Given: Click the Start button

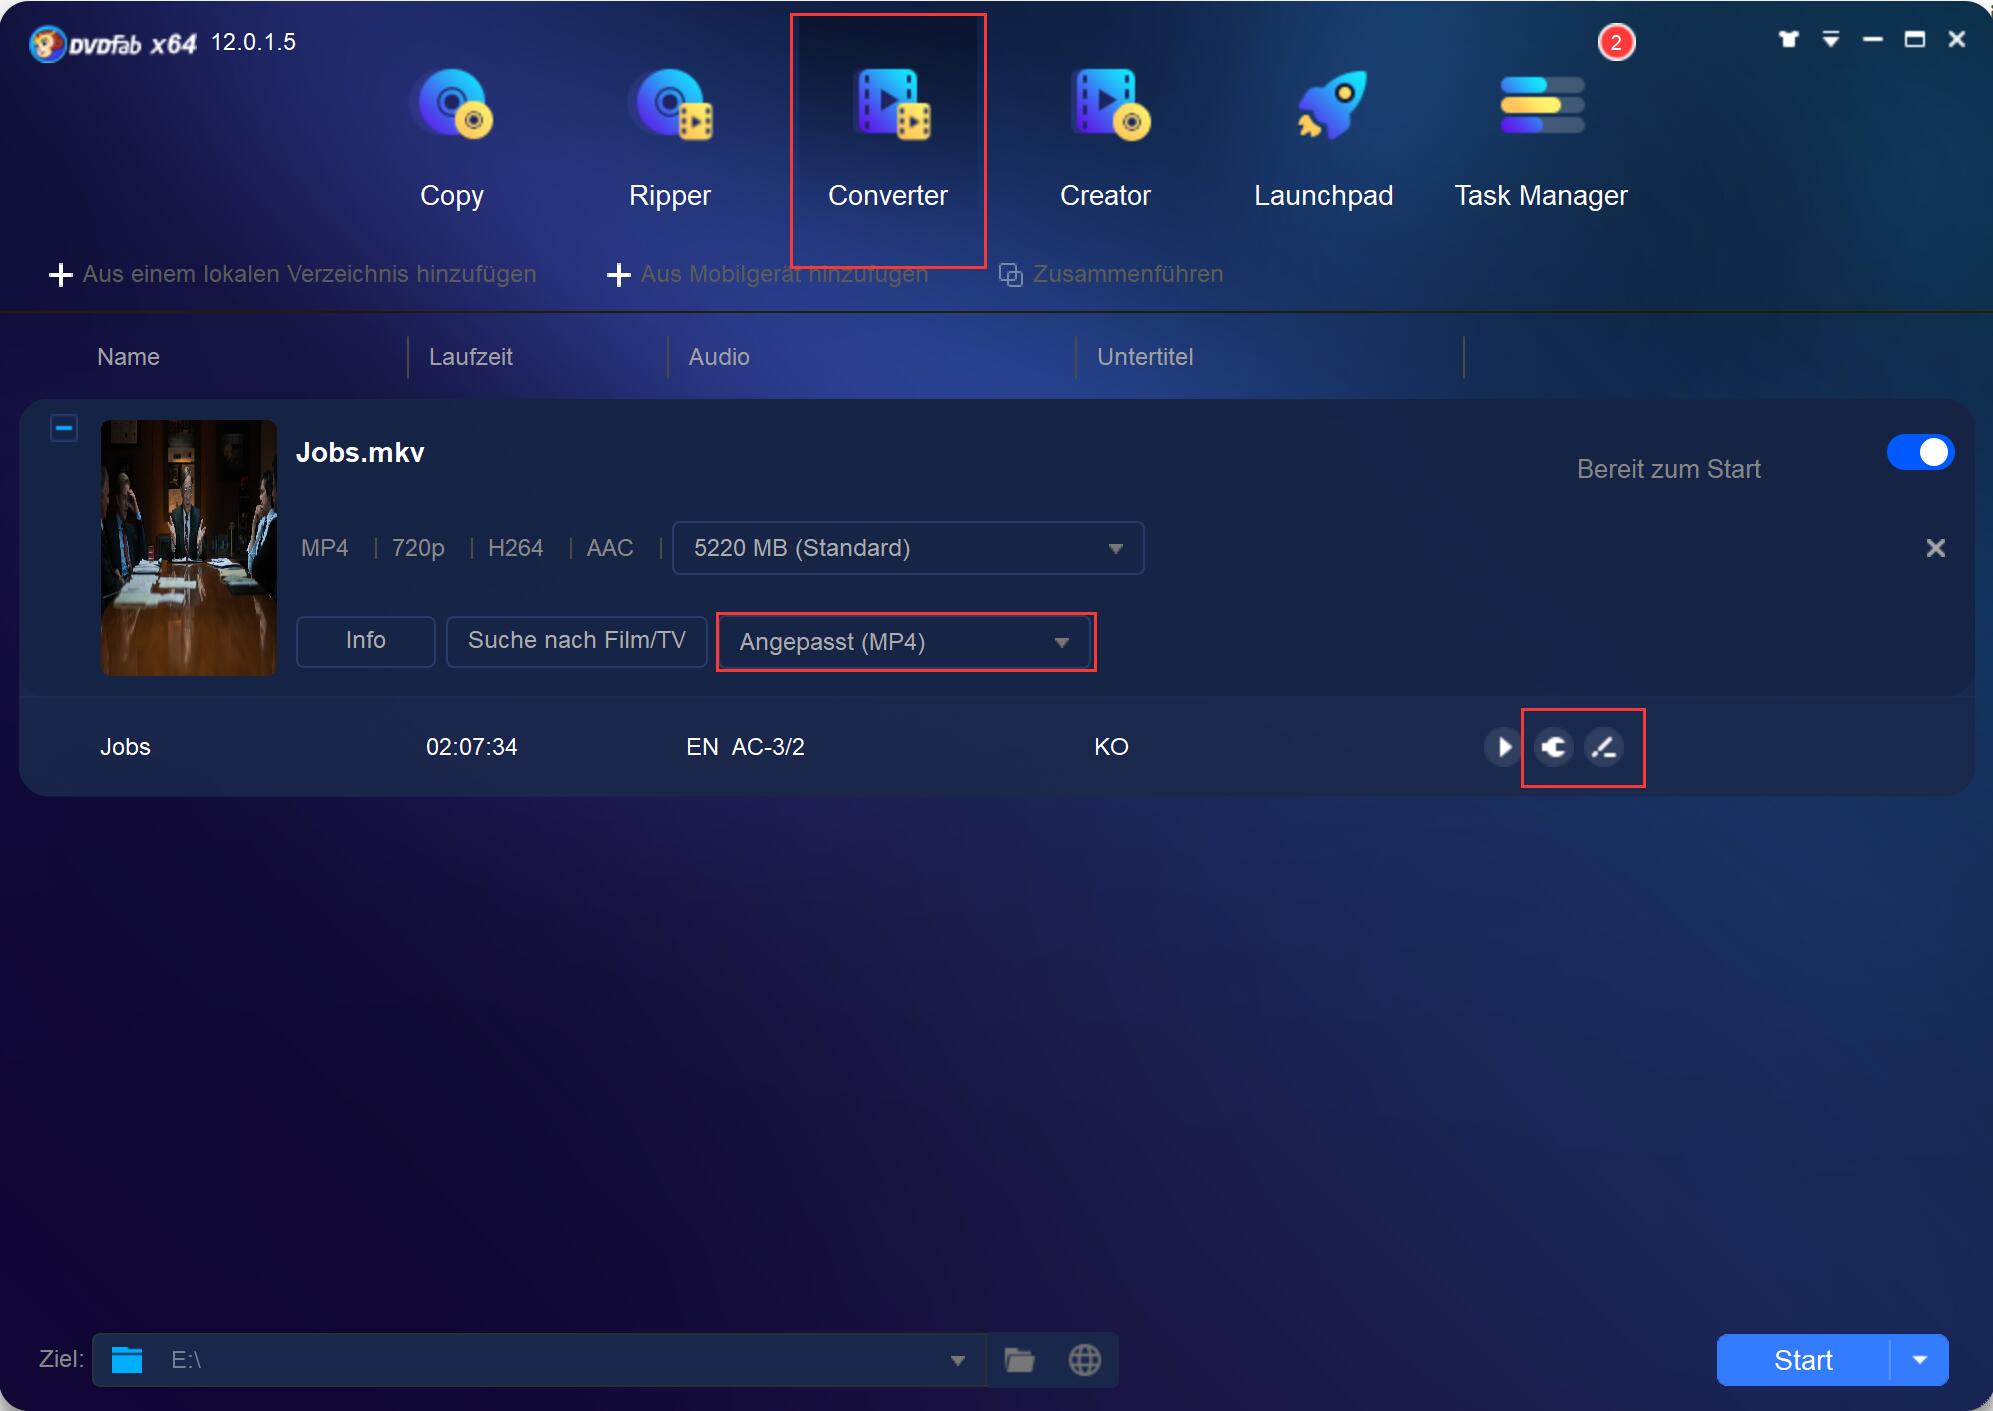Looking at the screenshot, I should (x=1803, y=1360).
